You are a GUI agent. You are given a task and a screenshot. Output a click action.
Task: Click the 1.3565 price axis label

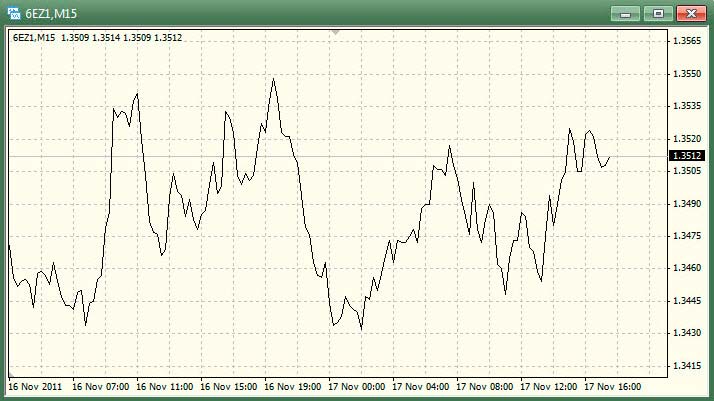(687, 41)
